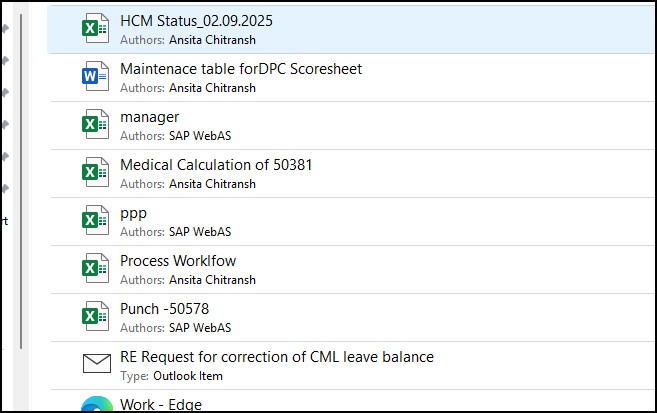Open Maintenace table forDPC Scoresheet document

point(241,69)
